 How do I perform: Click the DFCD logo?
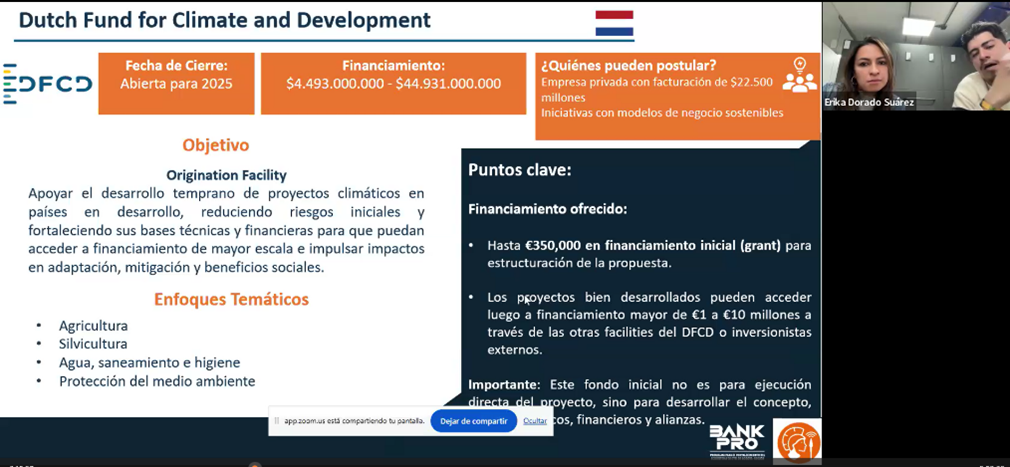48,84
